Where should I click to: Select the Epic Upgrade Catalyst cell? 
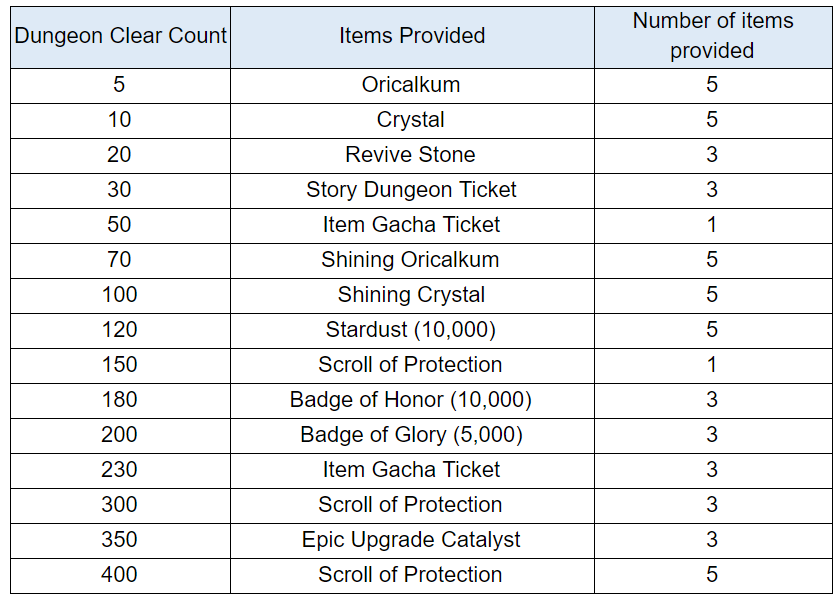[411, 540]
